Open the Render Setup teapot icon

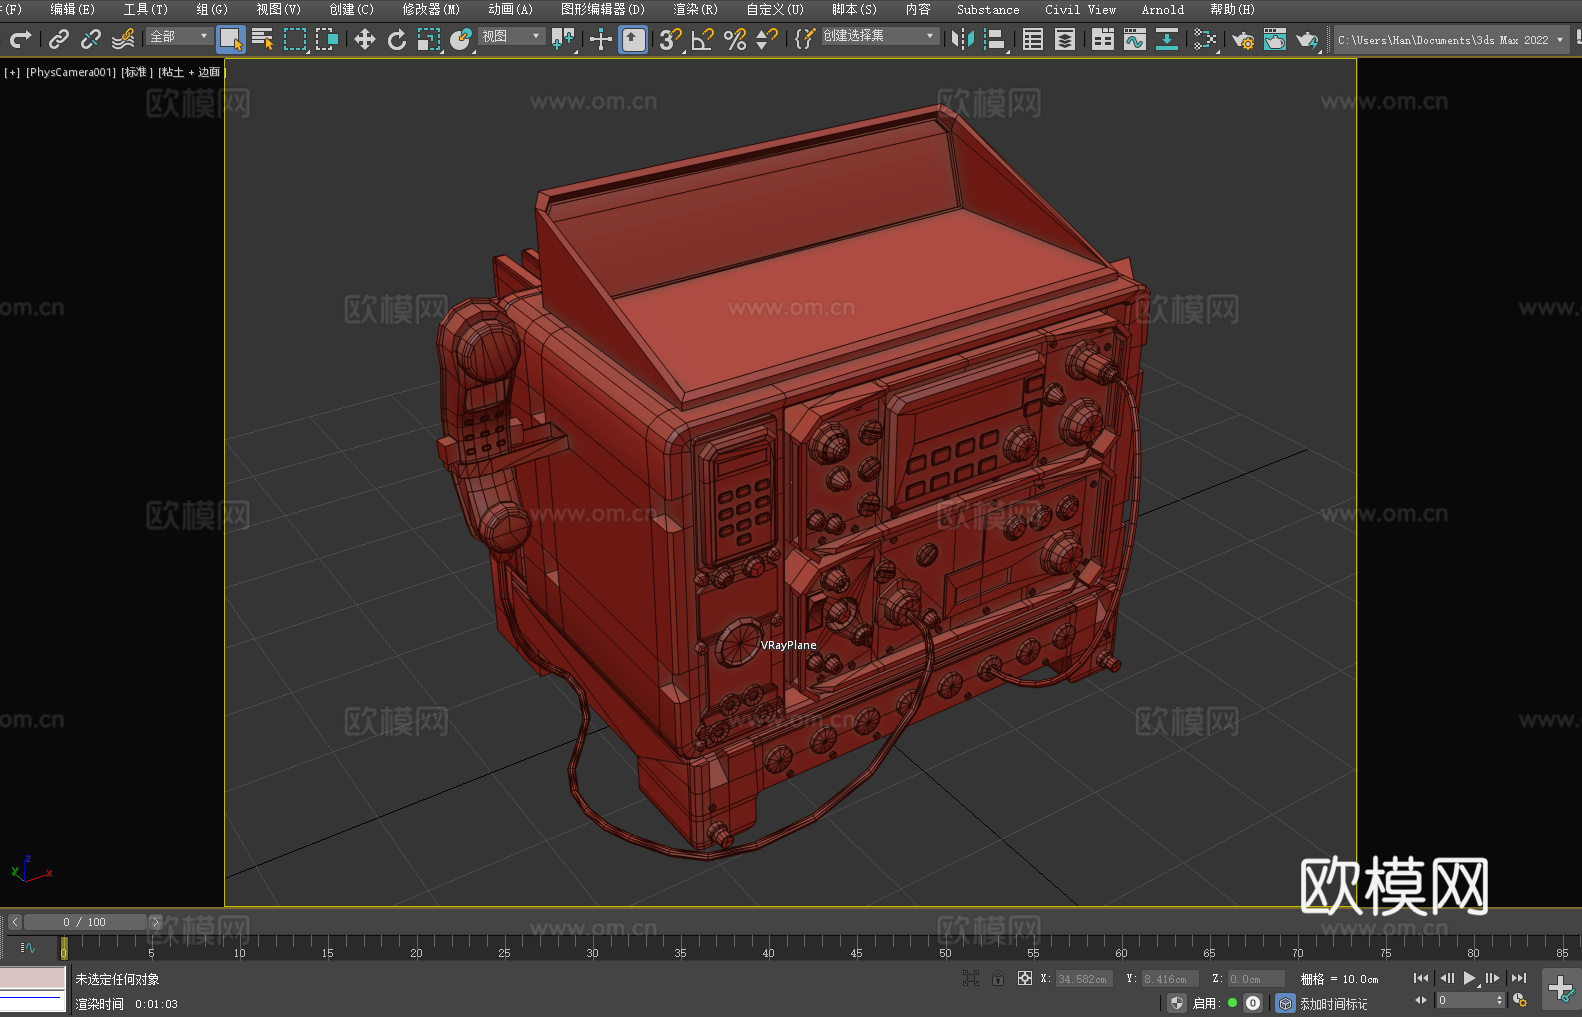(x=1242, y=39)
